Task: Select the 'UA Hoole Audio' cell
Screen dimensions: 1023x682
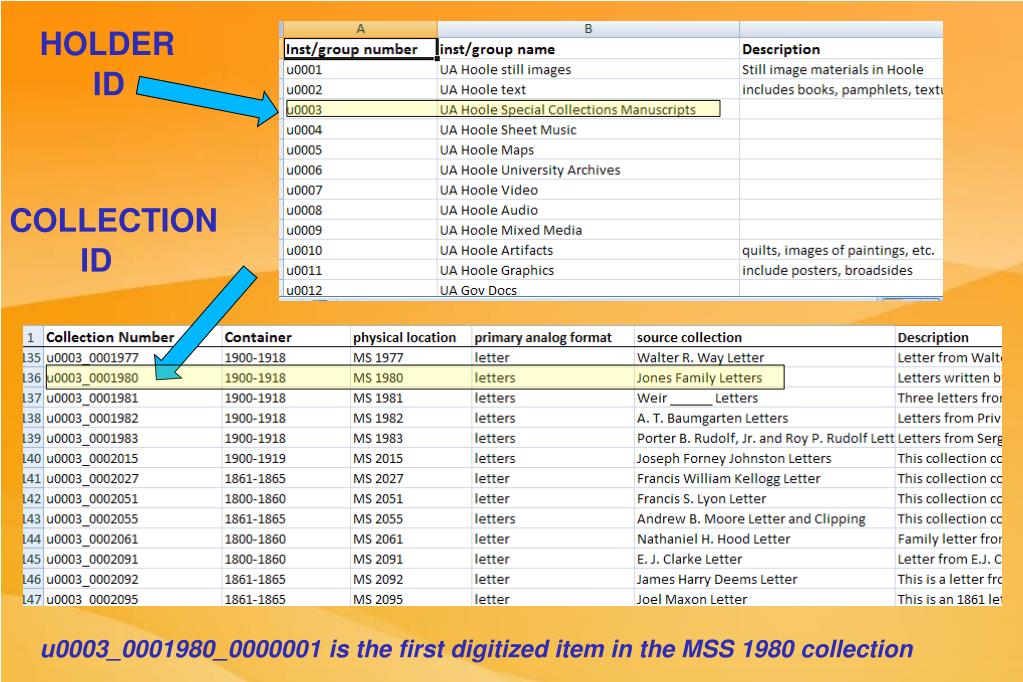Action: point(588,210)
